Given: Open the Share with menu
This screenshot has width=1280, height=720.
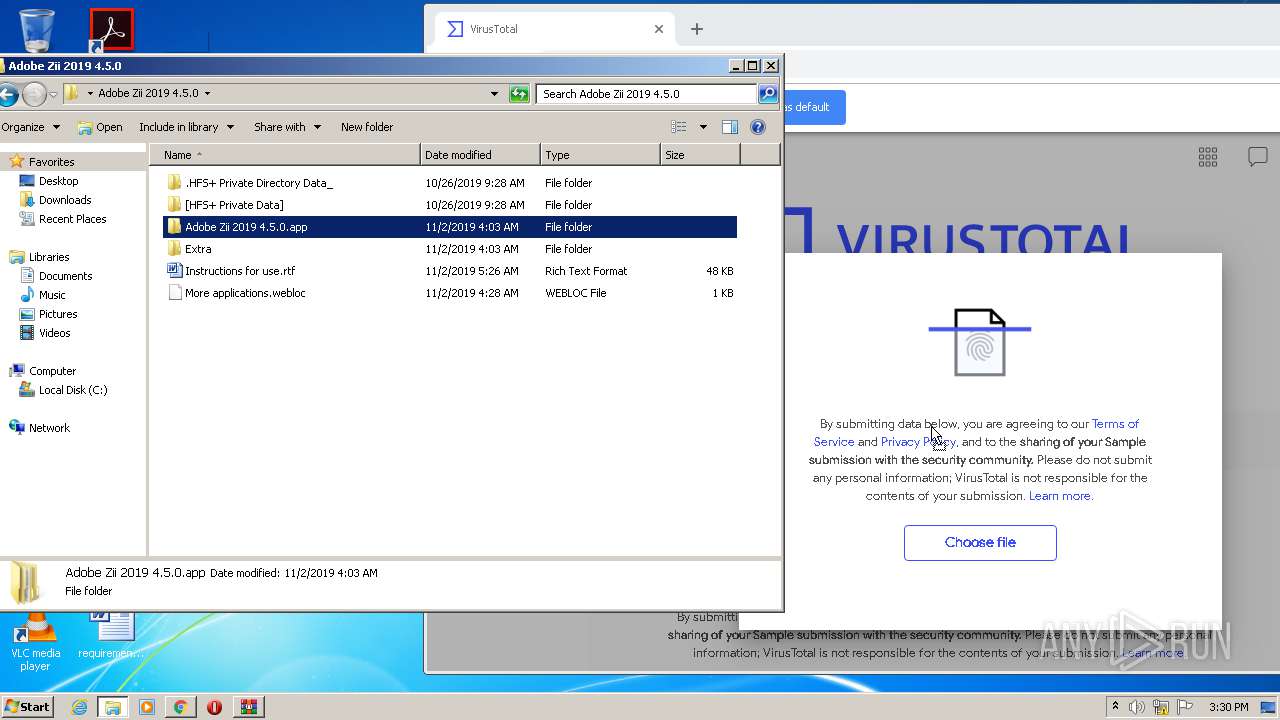Looking at the screenshot, I should pos(287,127).
